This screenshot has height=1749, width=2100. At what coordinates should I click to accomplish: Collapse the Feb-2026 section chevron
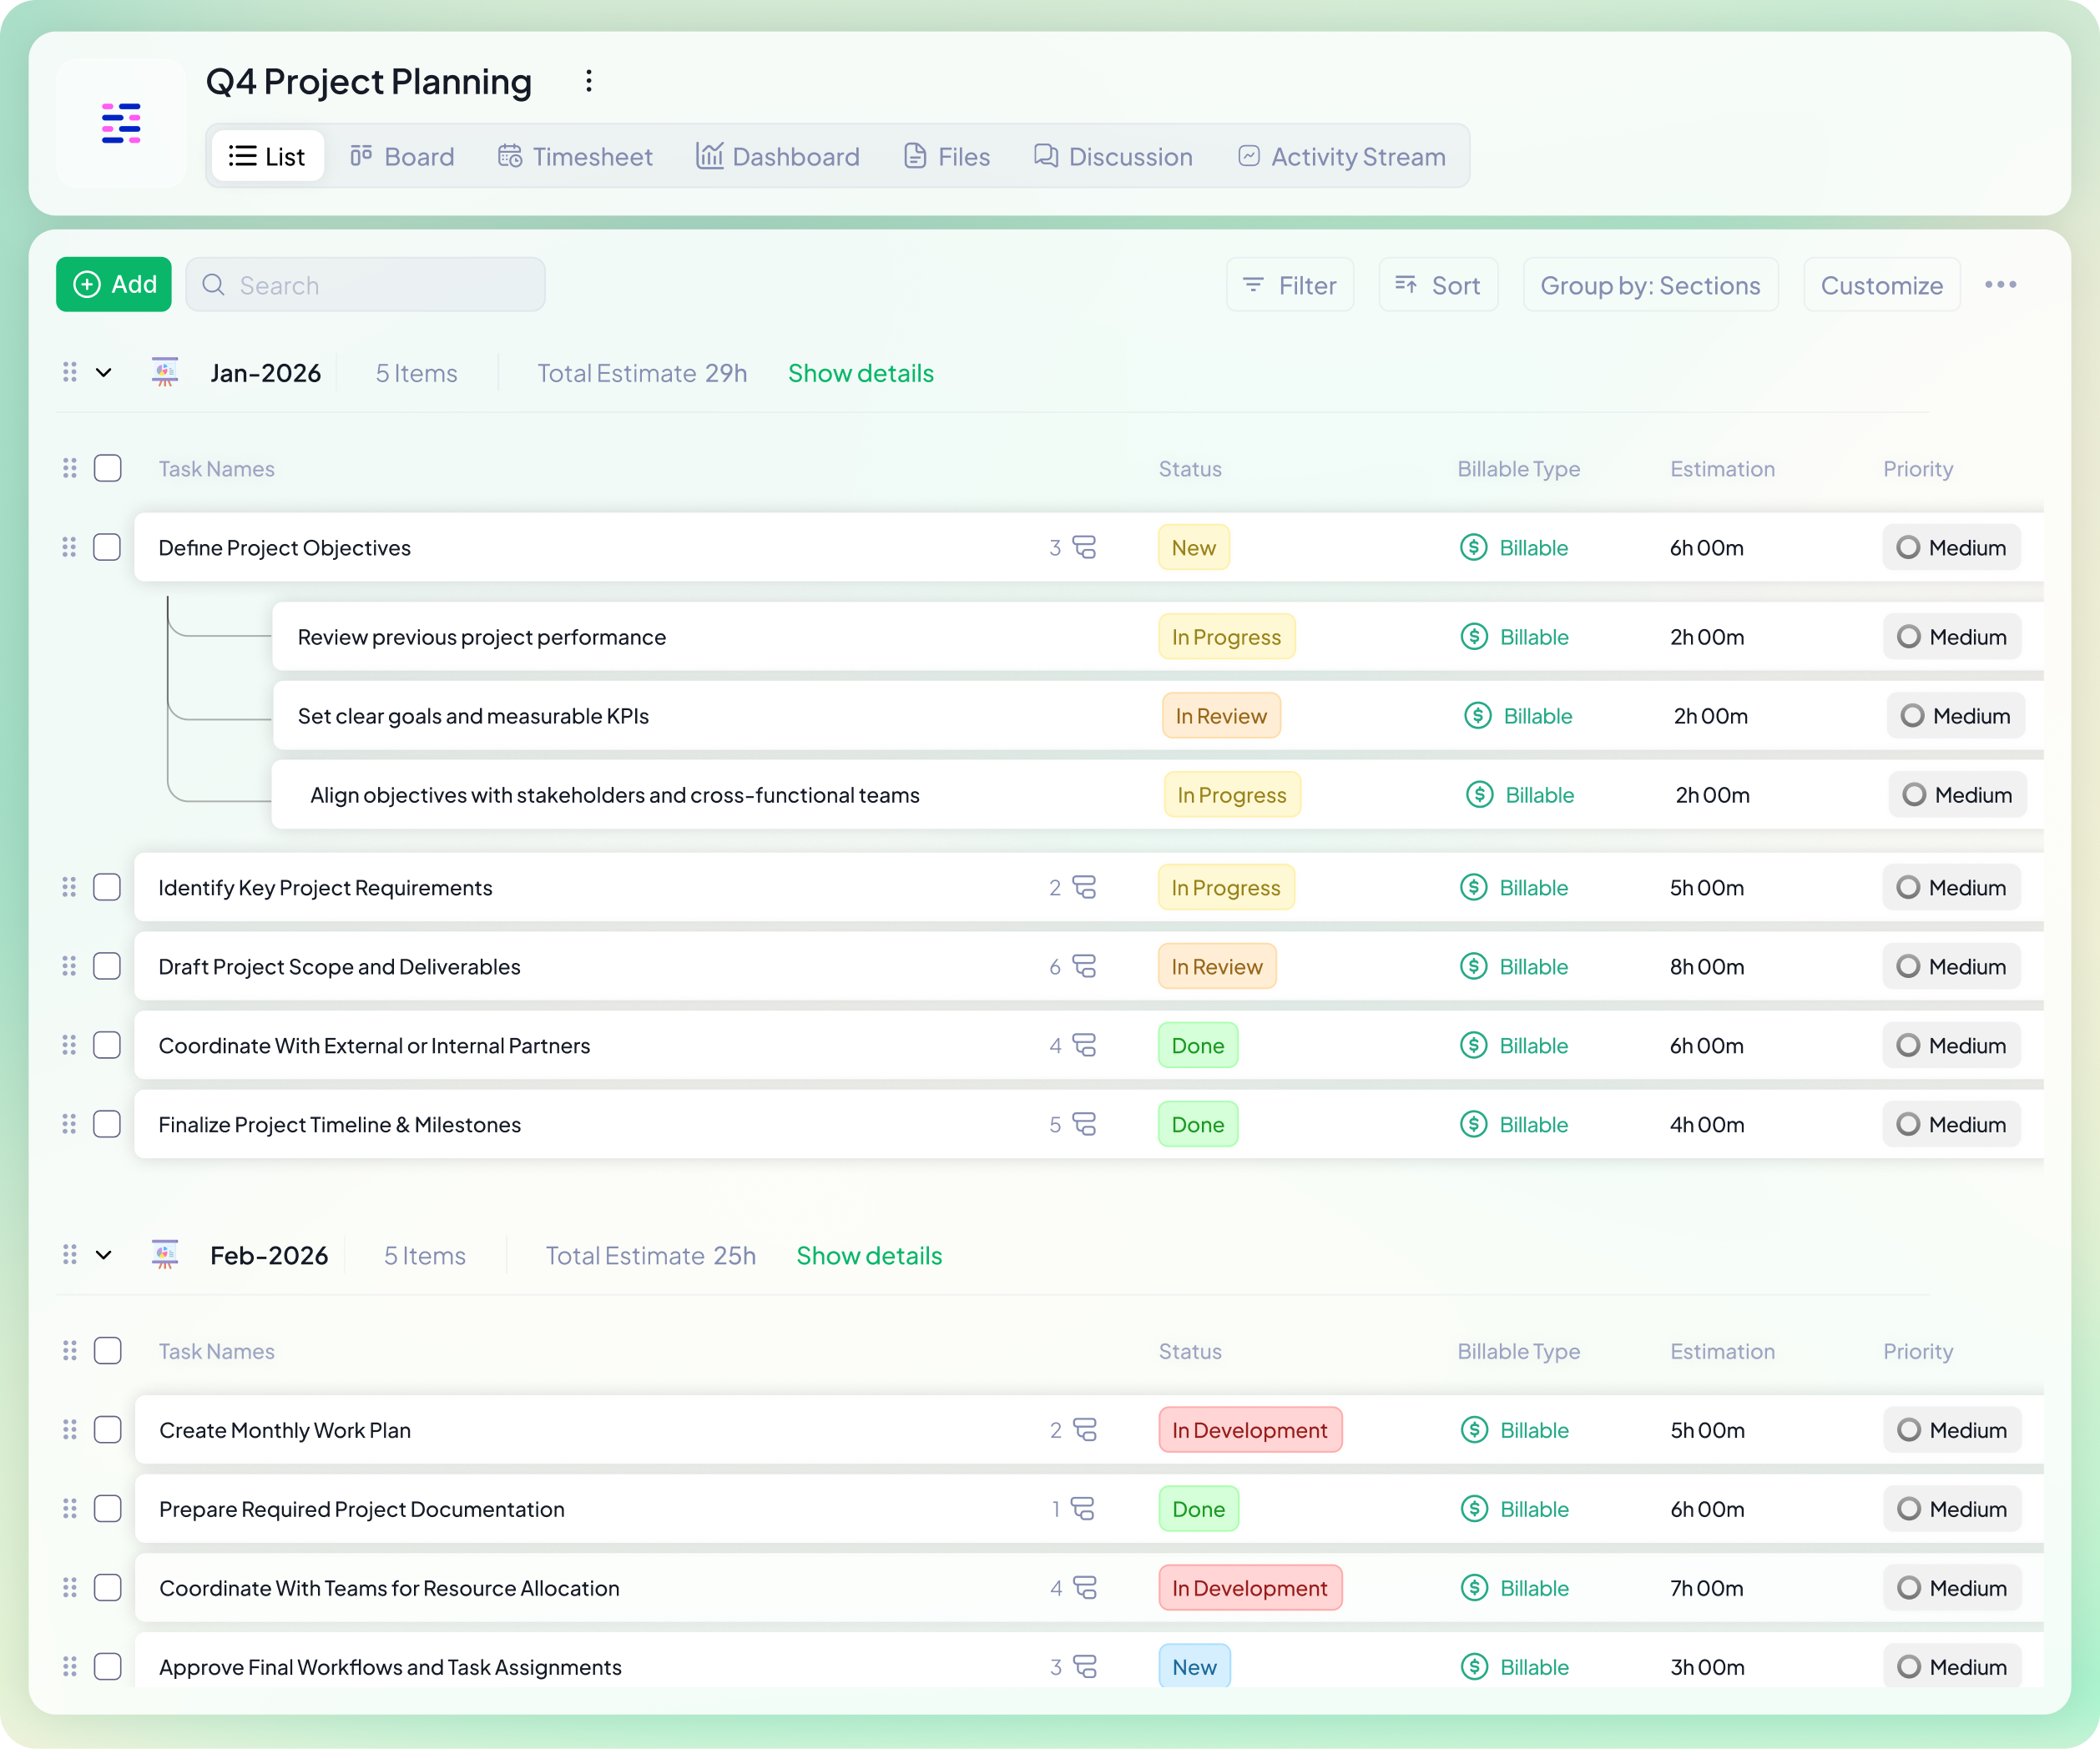coord(103,1255)
